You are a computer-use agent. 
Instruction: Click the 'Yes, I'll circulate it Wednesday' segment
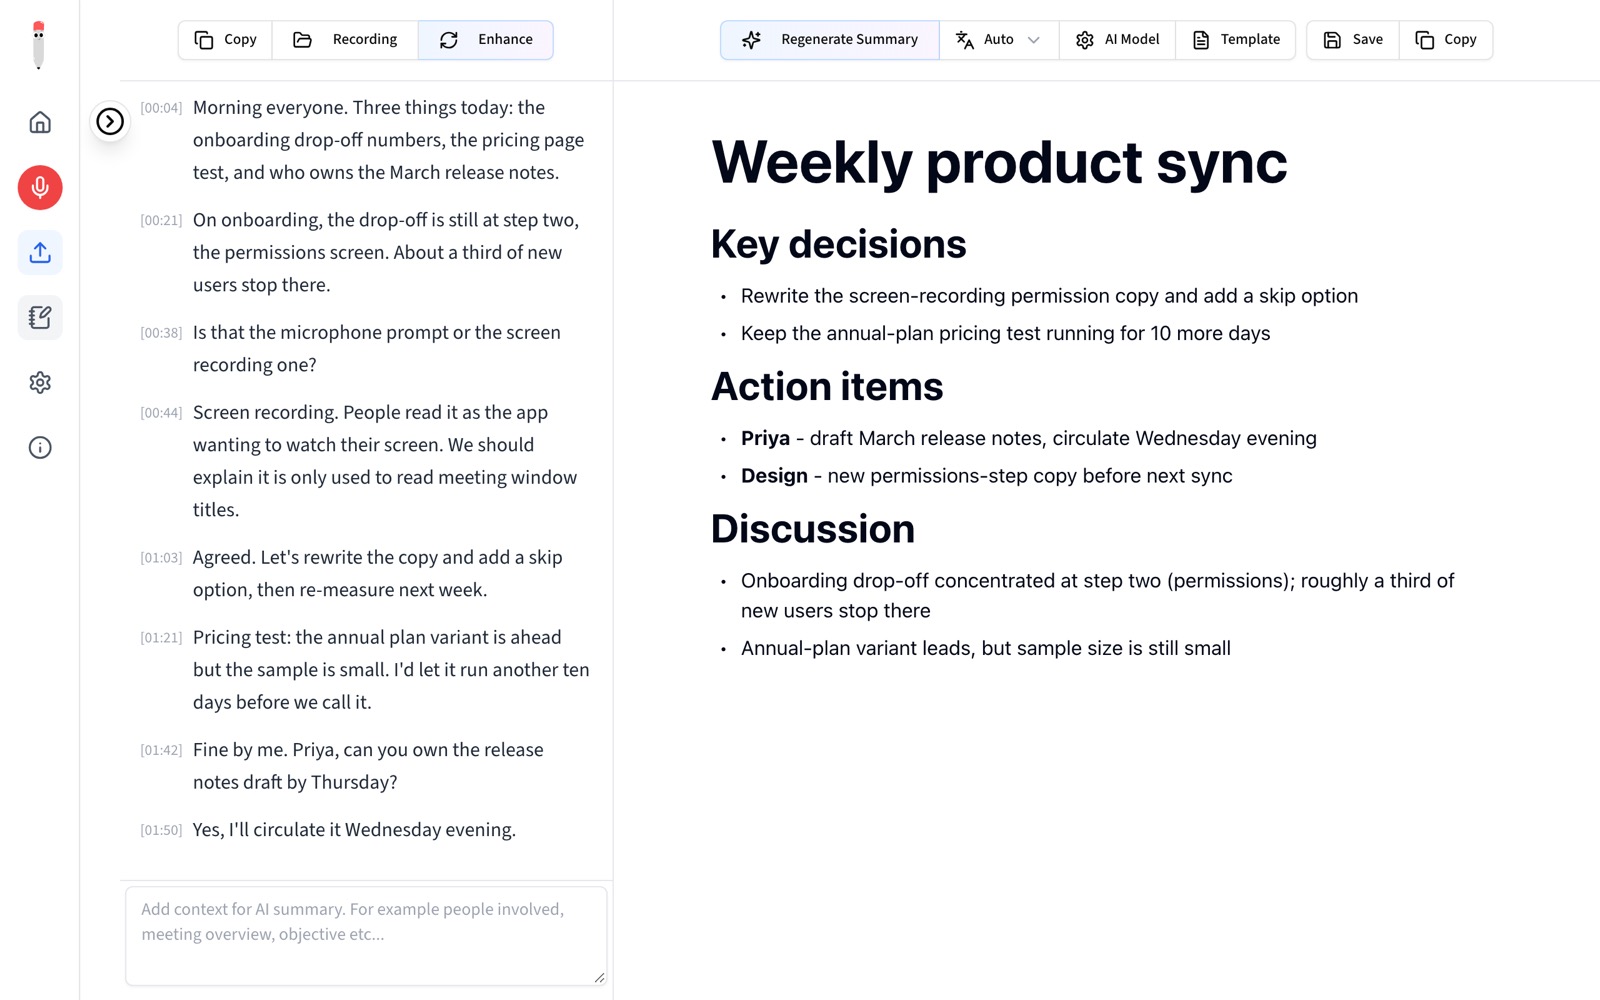tap(354, 830)
